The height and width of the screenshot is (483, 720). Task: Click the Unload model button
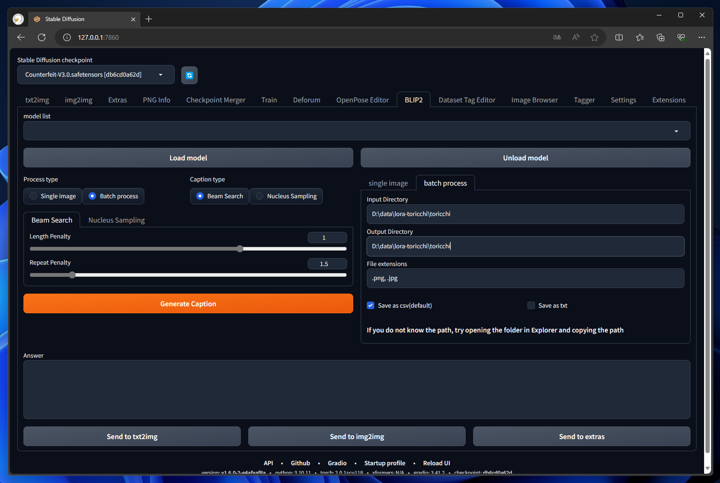(x=525, y=157)
